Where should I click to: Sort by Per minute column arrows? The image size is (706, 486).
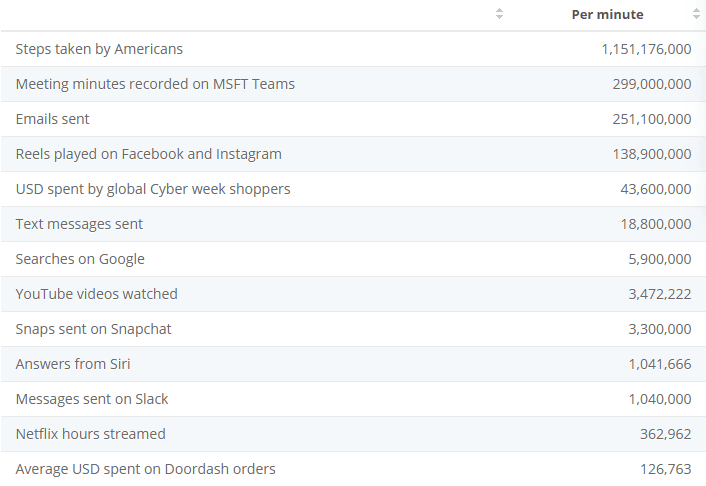697,14
